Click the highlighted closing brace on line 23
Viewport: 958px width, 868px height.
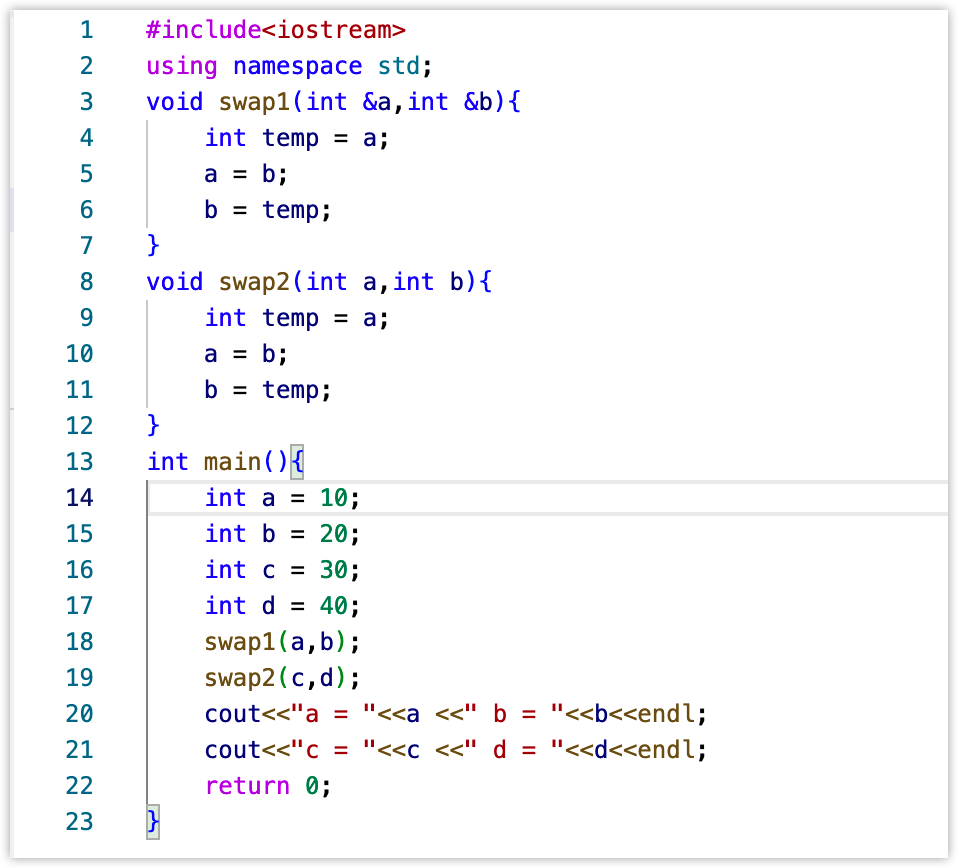click(x=153, y=822)
